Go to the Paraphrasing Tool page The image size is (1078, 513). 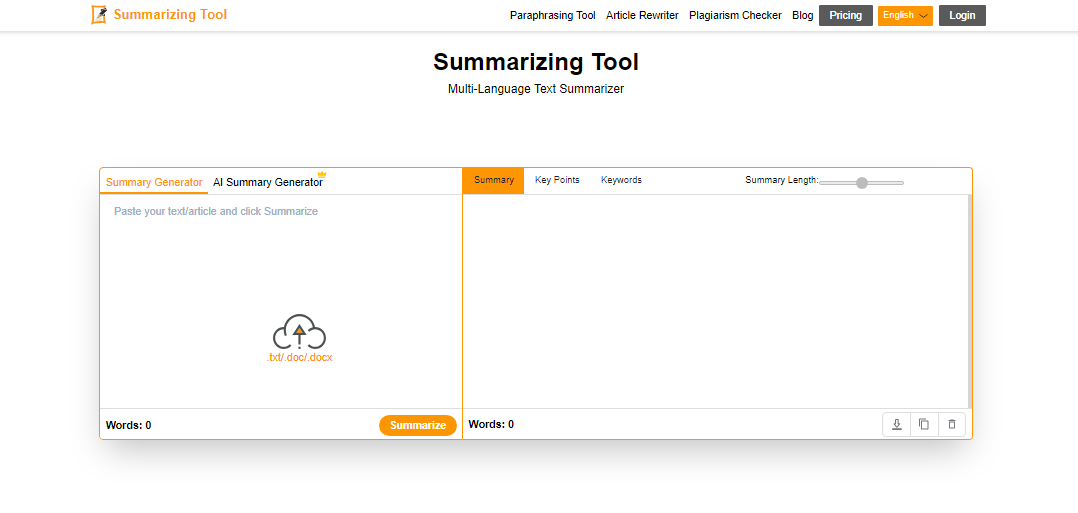click(x=552, y=15)
